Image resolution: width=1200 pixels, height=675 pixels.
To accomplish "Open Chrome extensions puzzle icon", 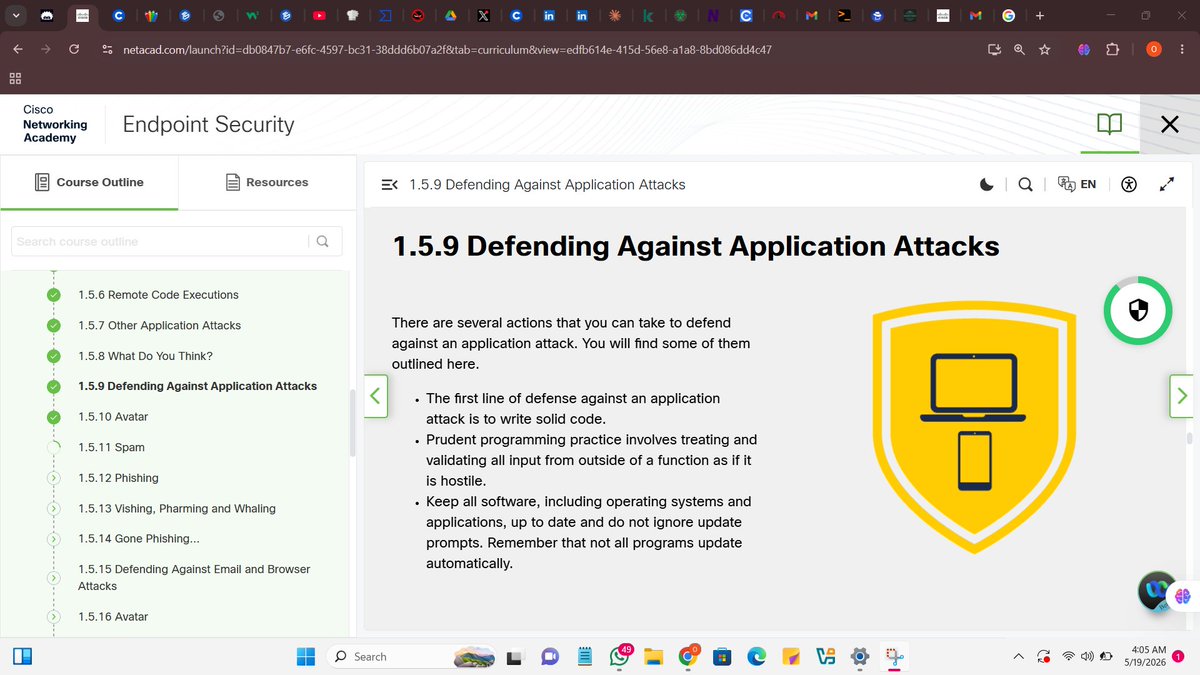I will (1113, 49).
